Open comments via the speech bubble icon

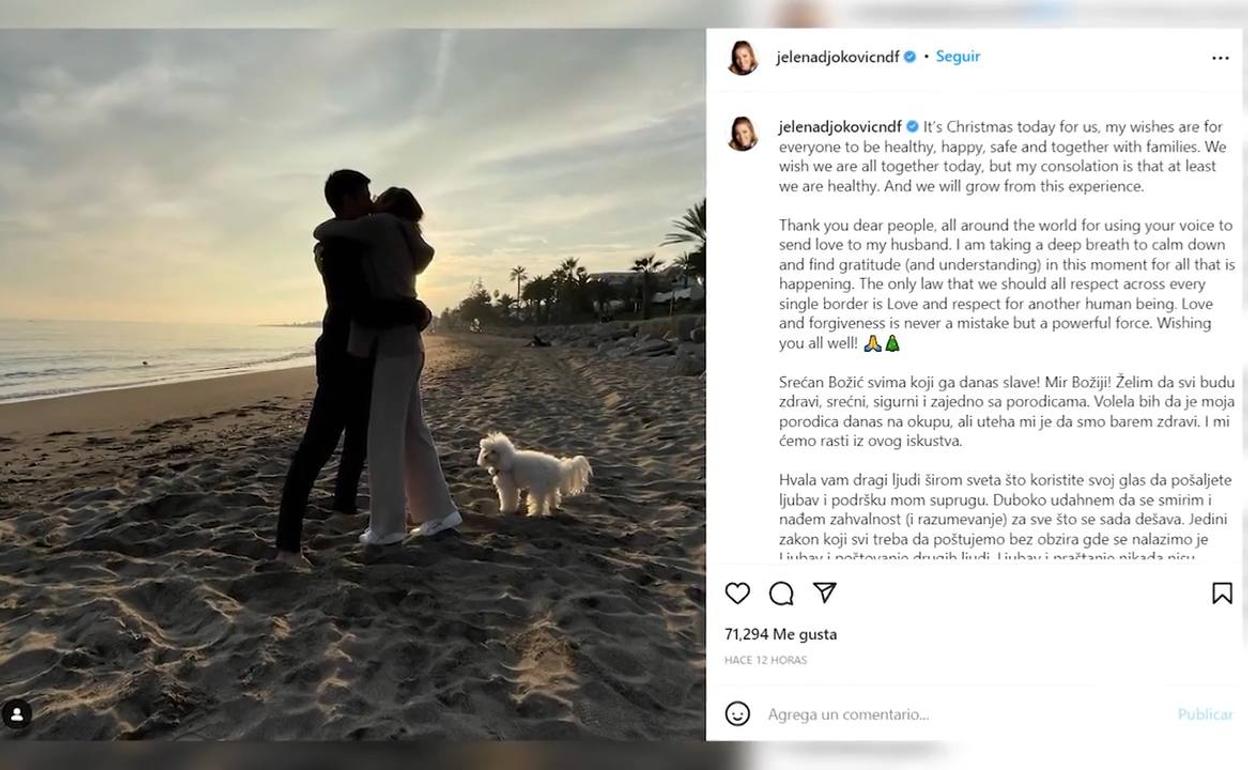click(781, 593)
